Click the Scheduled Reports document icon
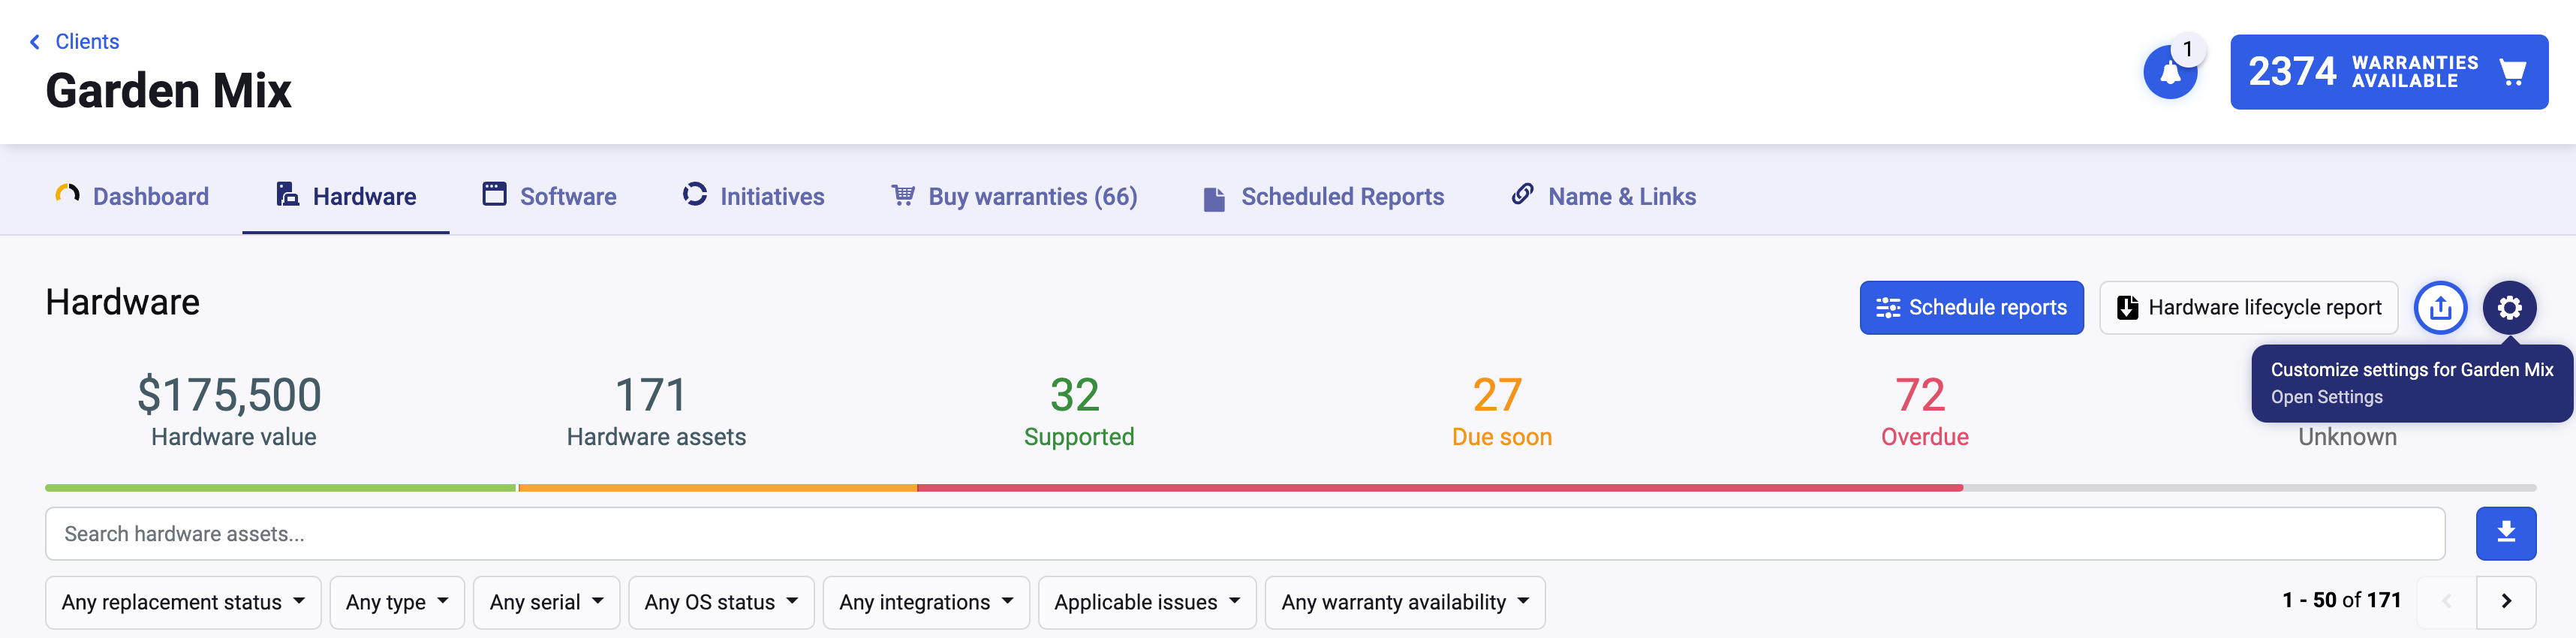2576x638 pixels. pyautogui.click(x=1214, y=199)
